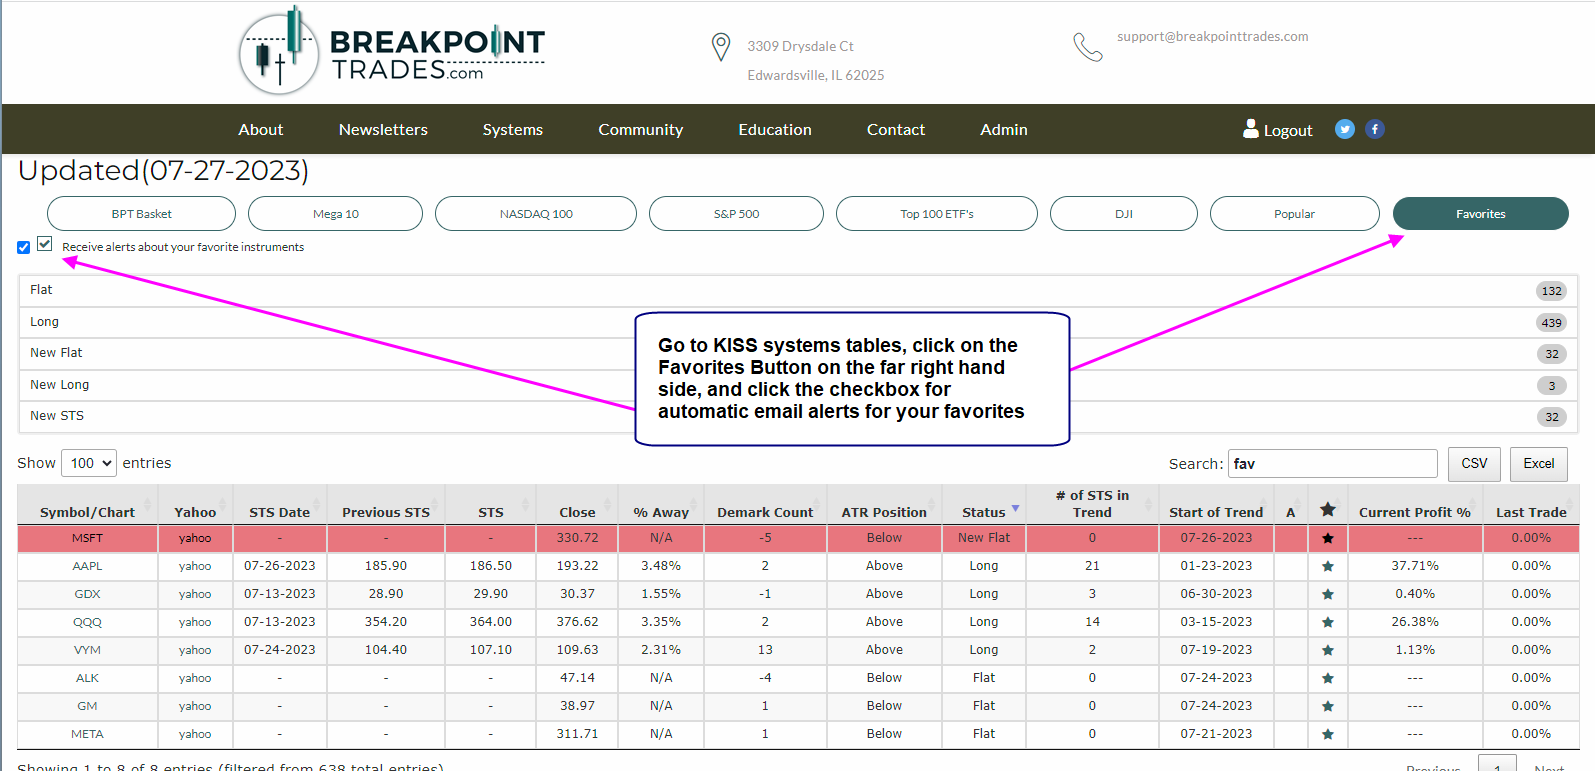
Task: Select the DJI filter
Action: (1124, 214)
